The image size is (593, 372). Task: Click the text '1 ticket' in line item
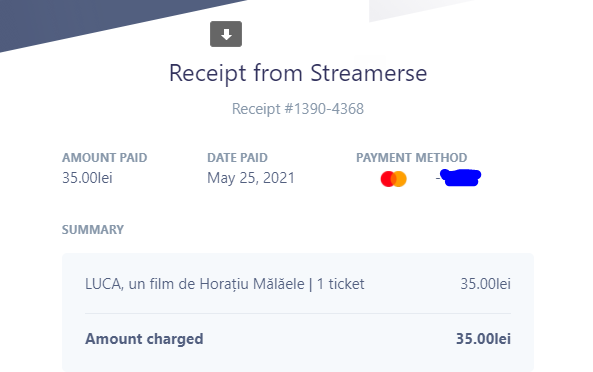coord(340,284)
